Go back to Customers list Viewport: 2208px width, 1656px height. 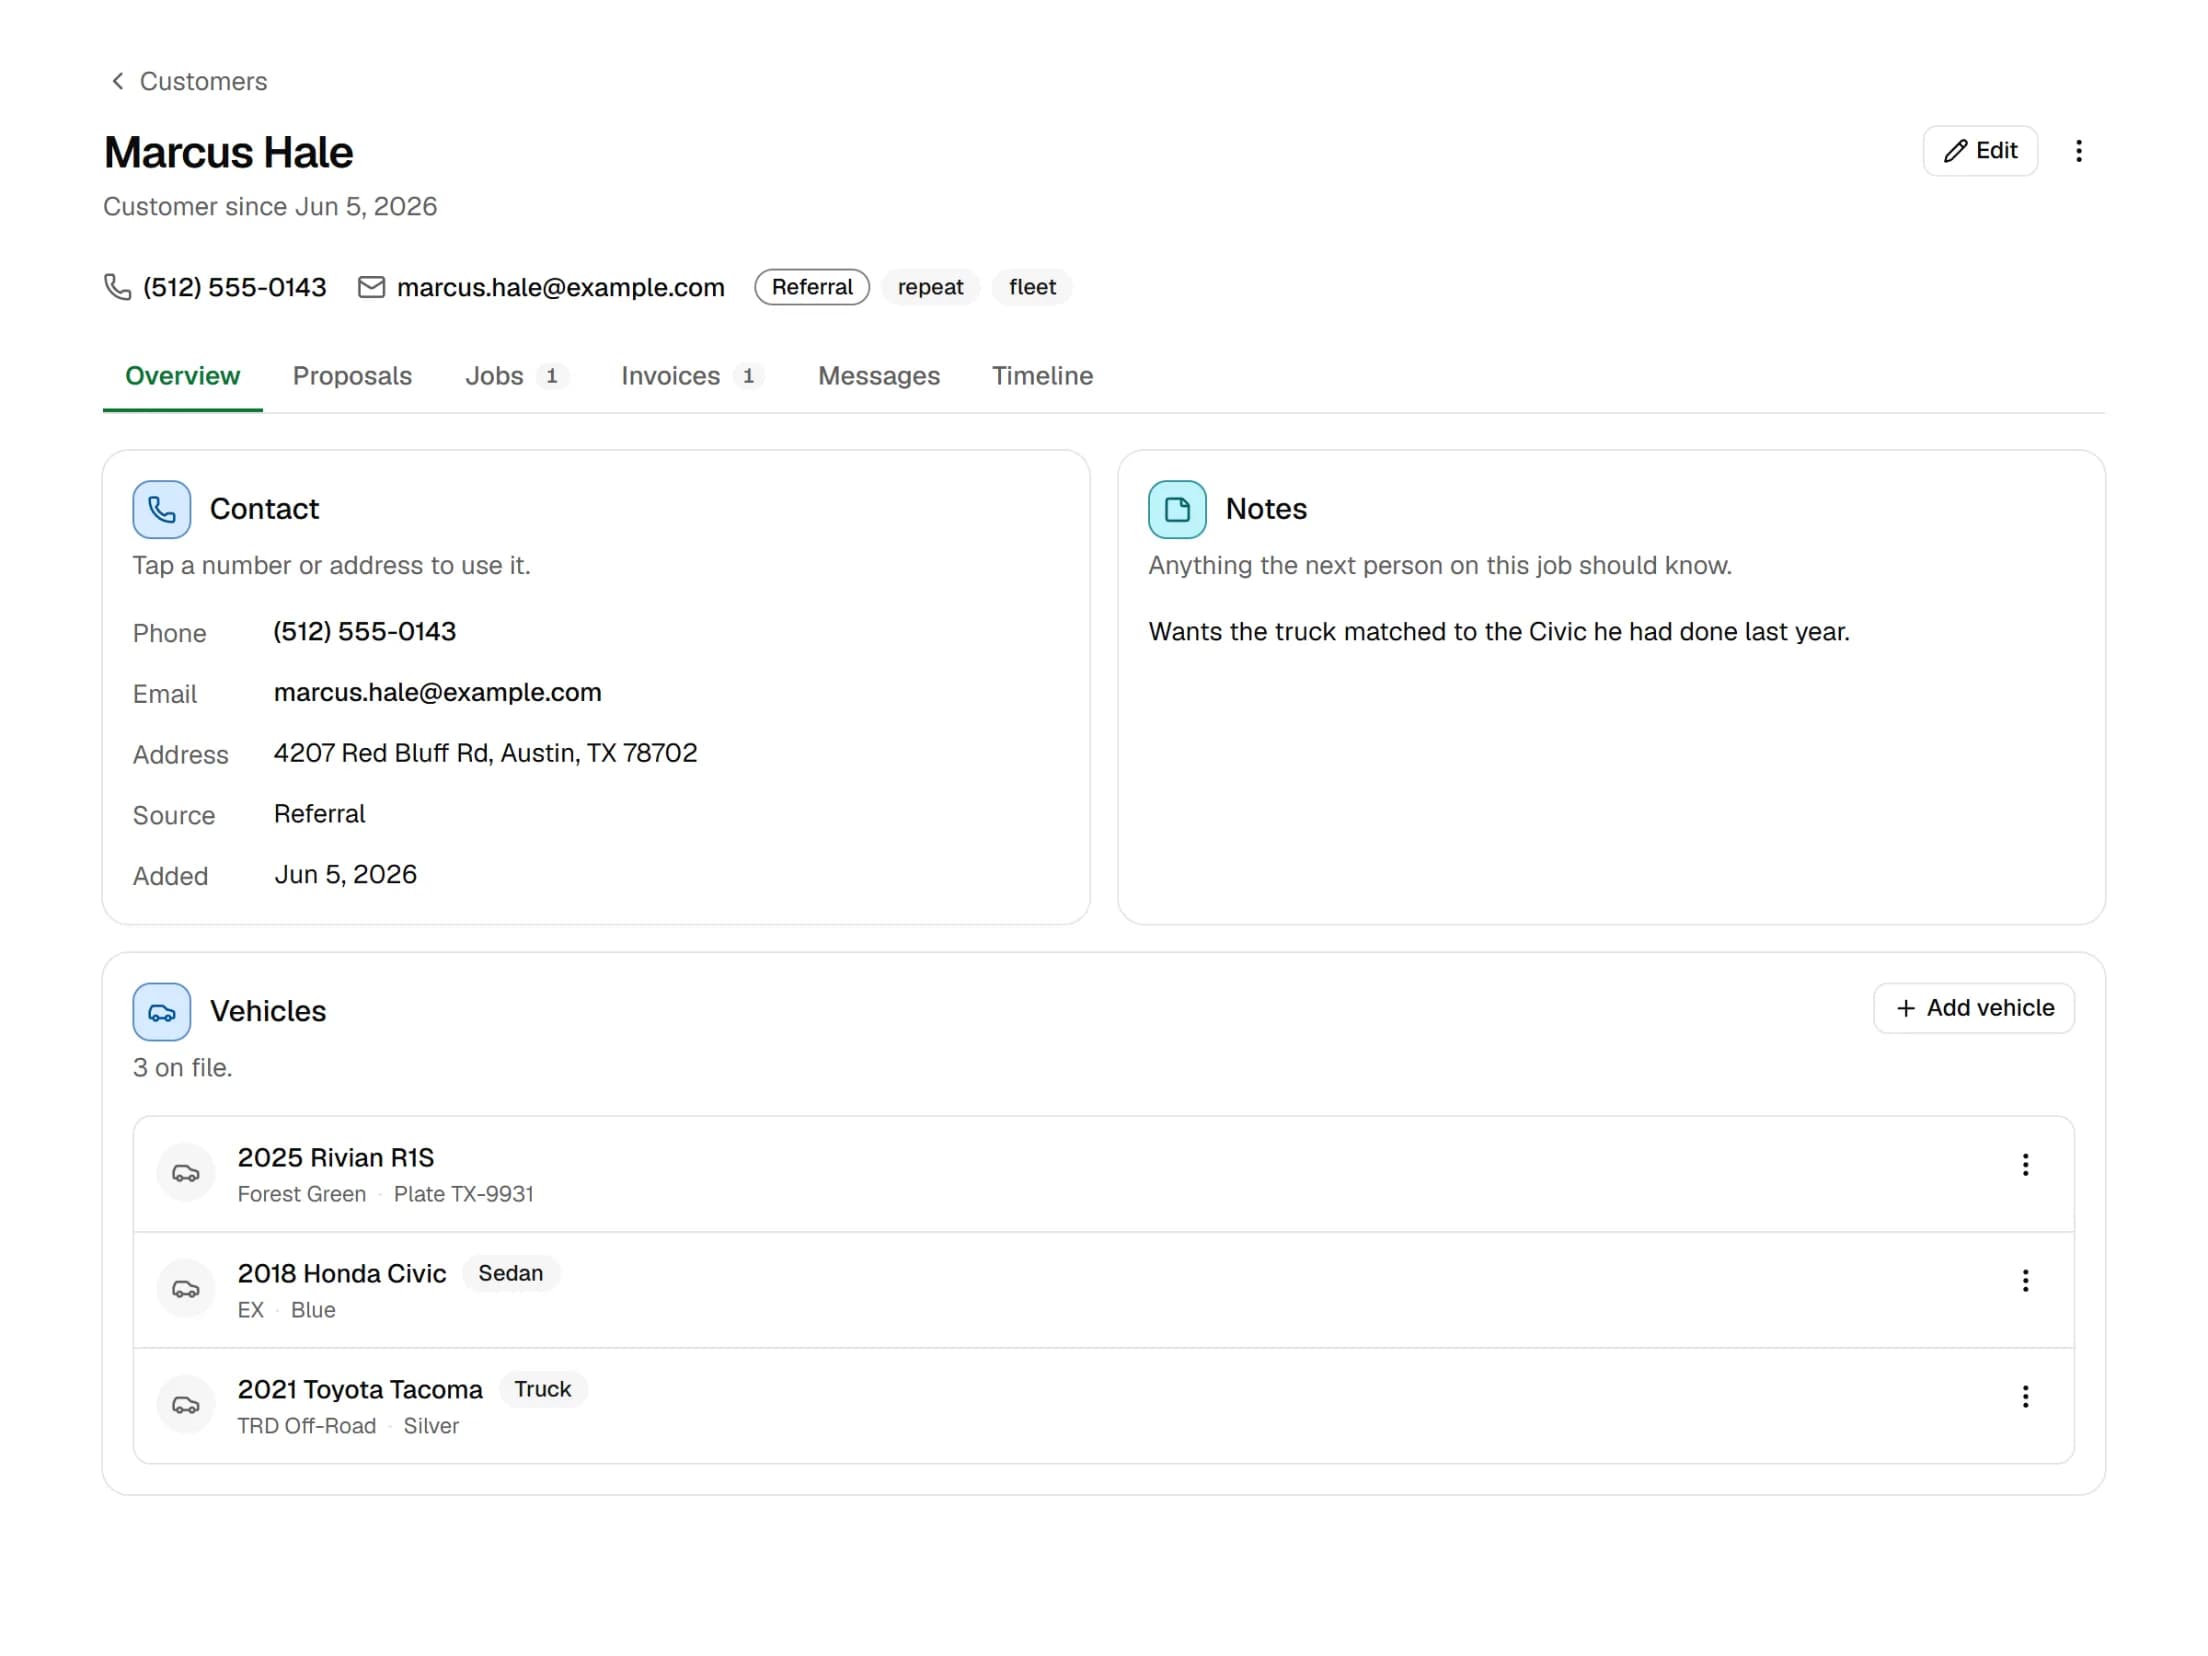[x=188, y=81]
